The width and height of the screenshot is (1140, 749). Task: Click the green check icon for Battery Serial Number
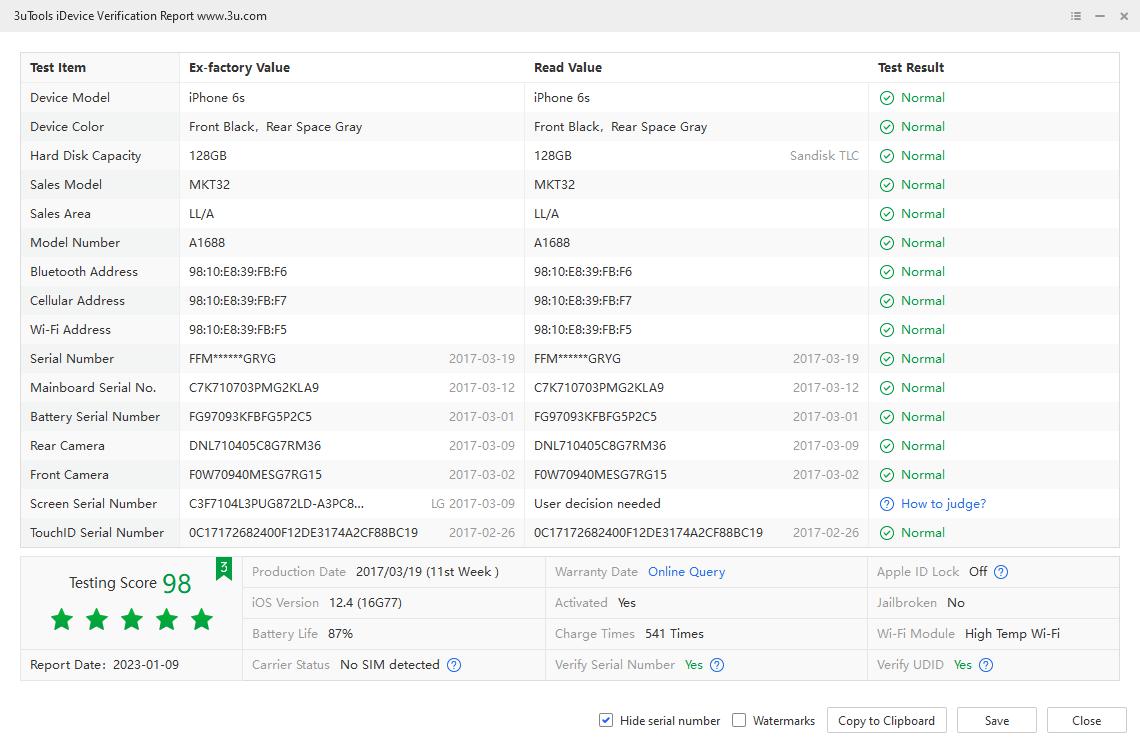[x=886, y=417]
